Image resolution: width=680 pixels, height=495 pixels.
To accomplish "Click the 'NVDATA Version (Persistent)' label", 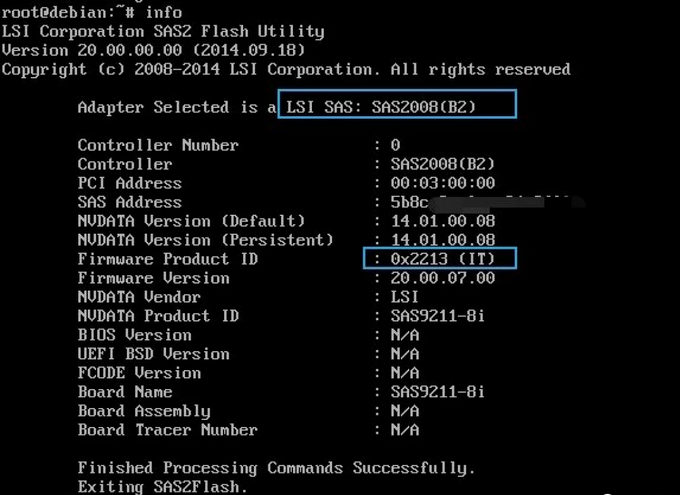I will pos(205,240).
